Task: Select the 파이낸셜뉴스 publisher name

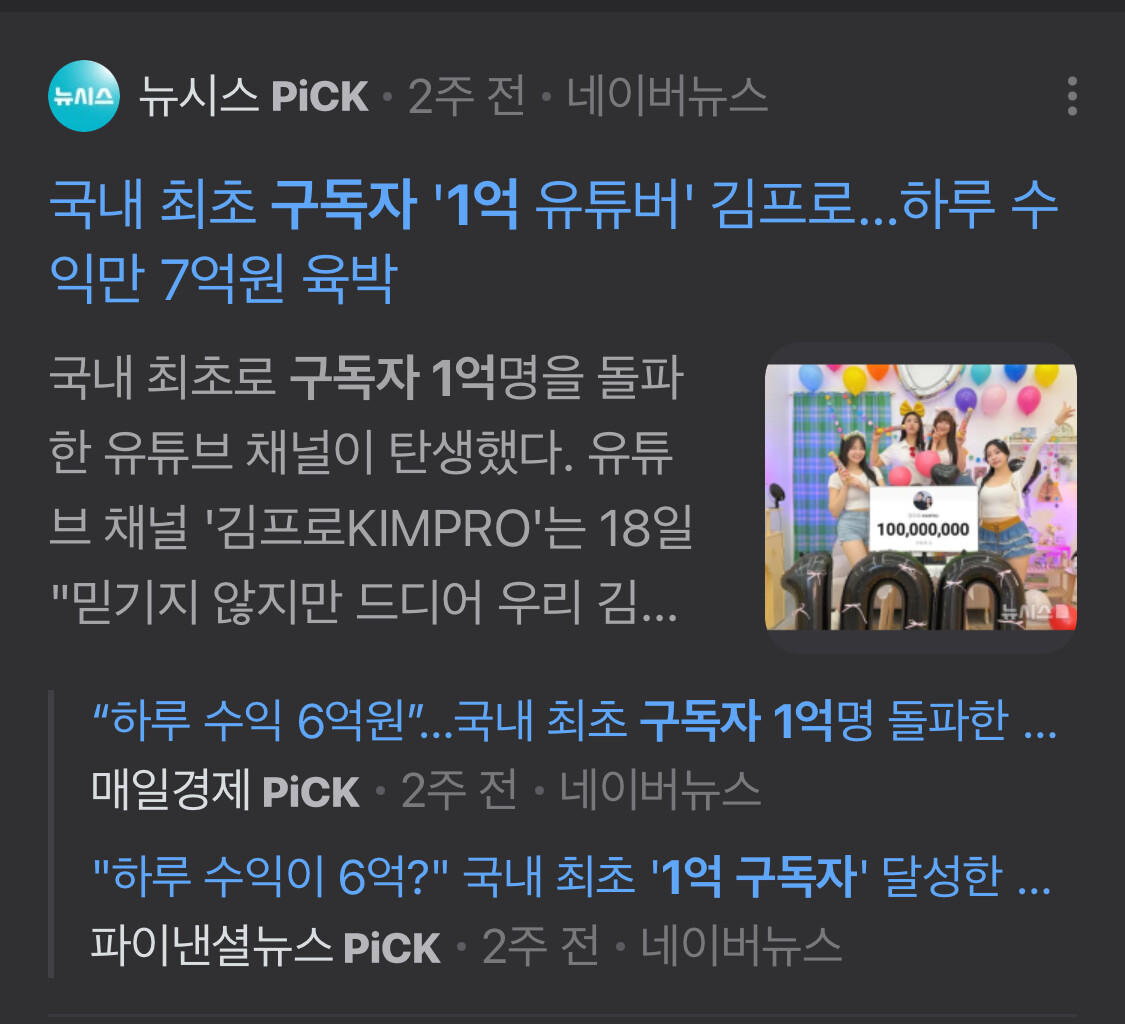Action: [x=212, y=946]
